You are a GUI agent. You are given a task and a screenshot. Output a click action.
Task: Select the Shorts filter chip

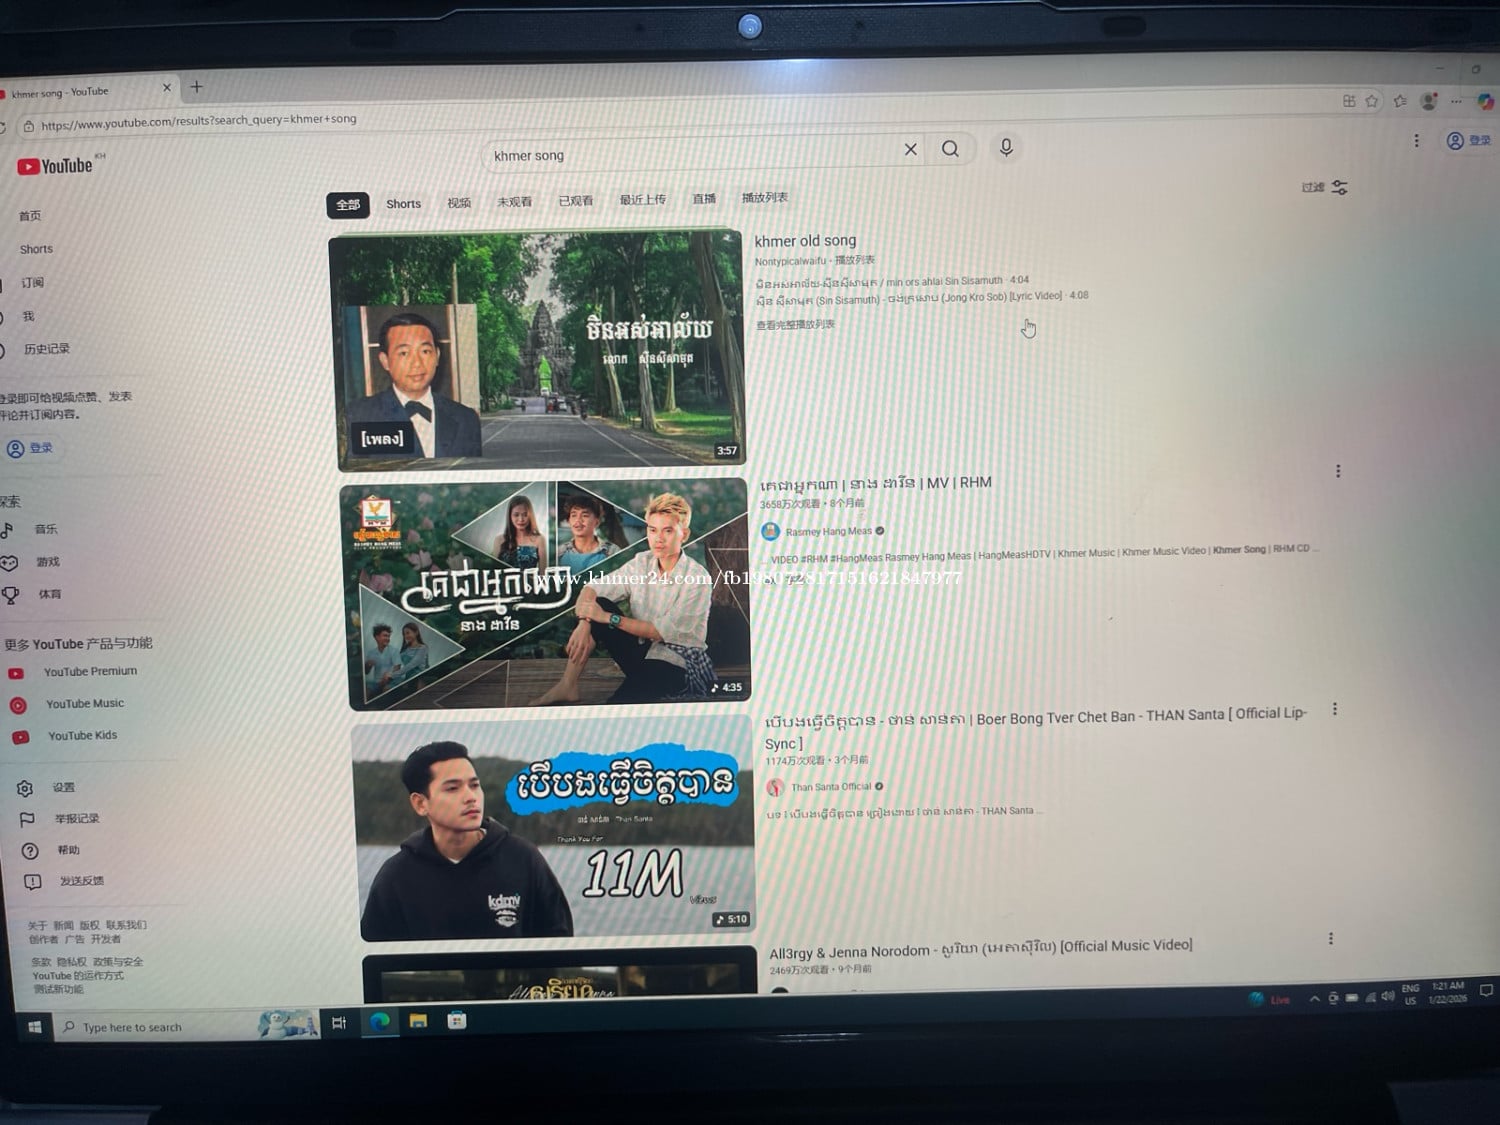[403, 204]
